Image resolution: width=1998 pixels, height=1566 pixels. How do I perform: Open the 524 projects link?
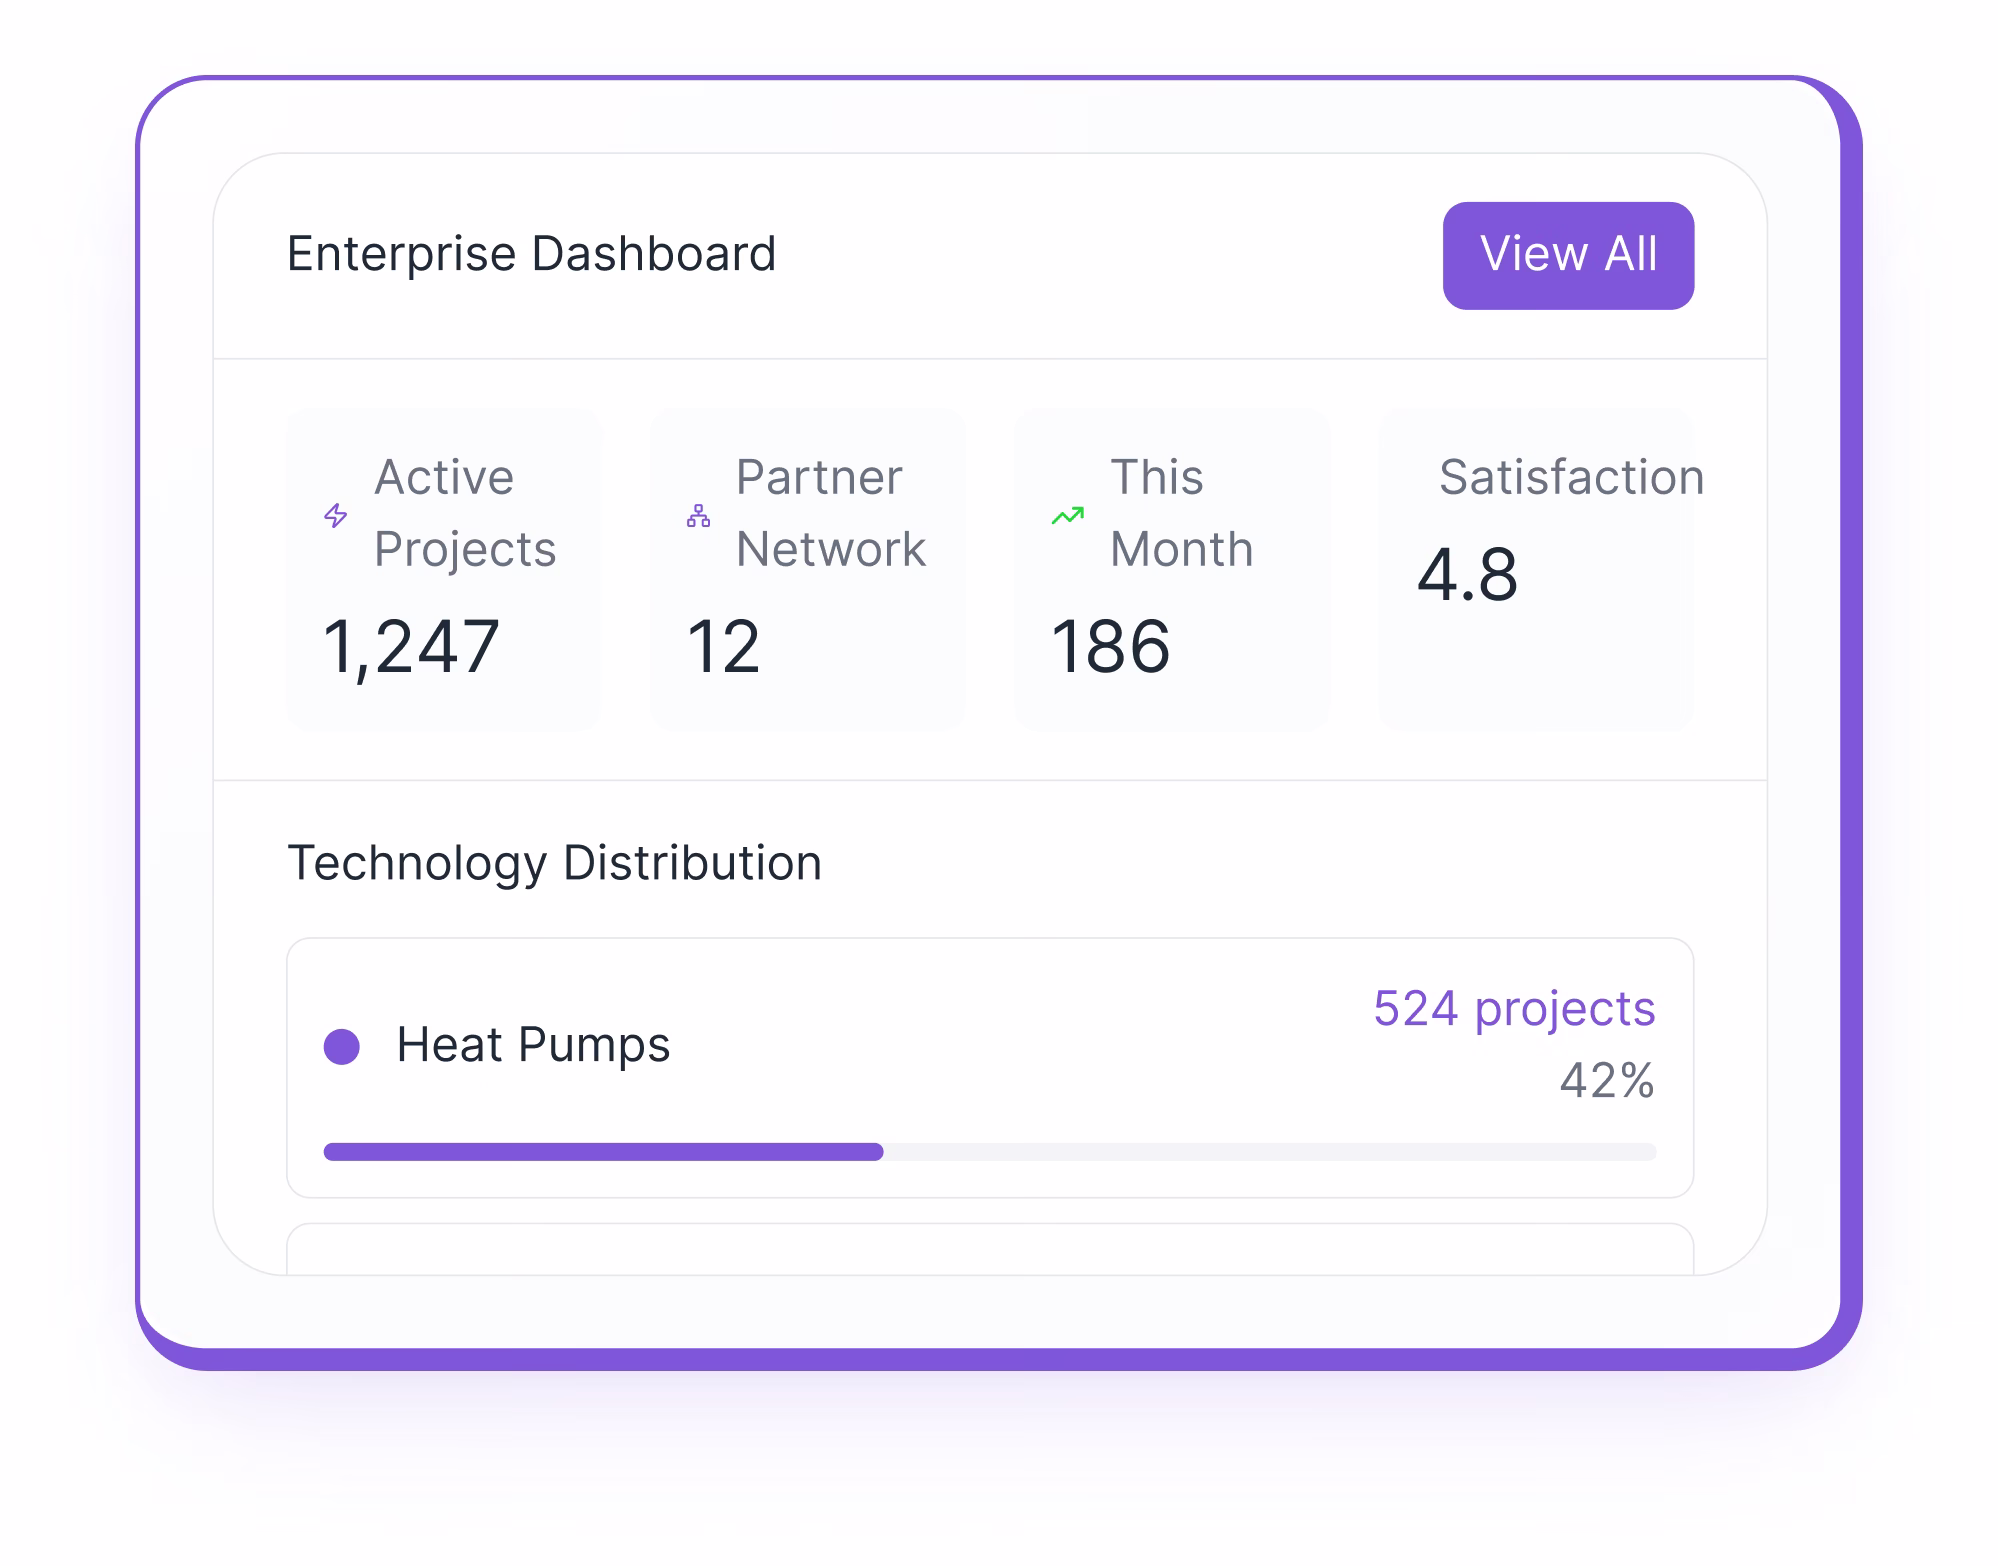tap(1514, 1009)
